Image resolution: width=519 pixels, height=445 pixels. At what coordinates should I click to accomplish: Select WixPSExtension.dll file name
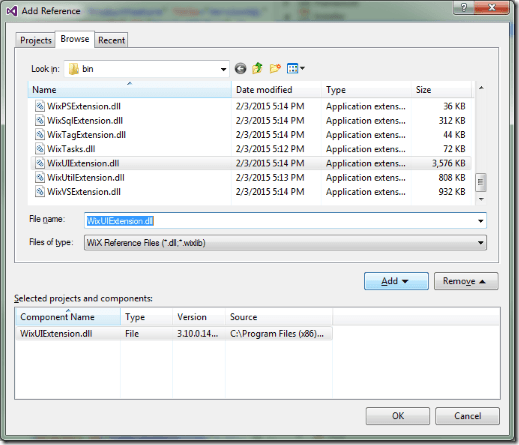coord(84,106)
